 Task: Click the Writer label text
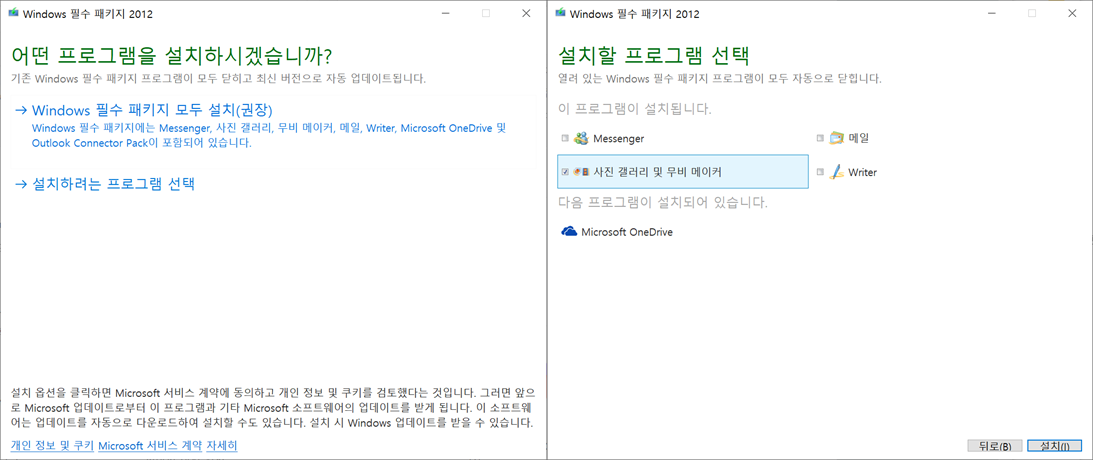pos(862,172)
